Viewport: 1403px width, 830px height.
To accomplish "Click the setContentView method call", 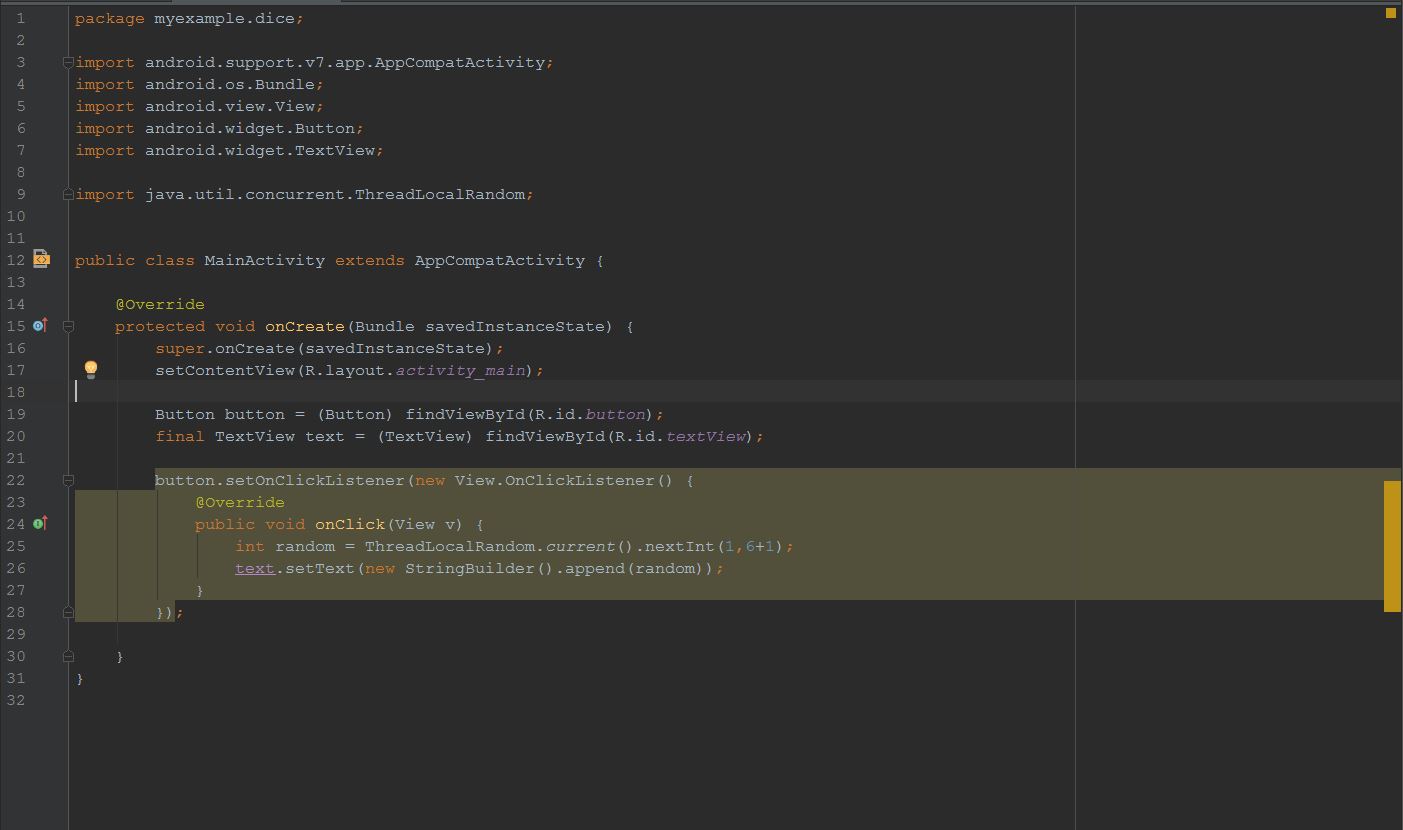I will pyautogui.click(x=225, y=370).
